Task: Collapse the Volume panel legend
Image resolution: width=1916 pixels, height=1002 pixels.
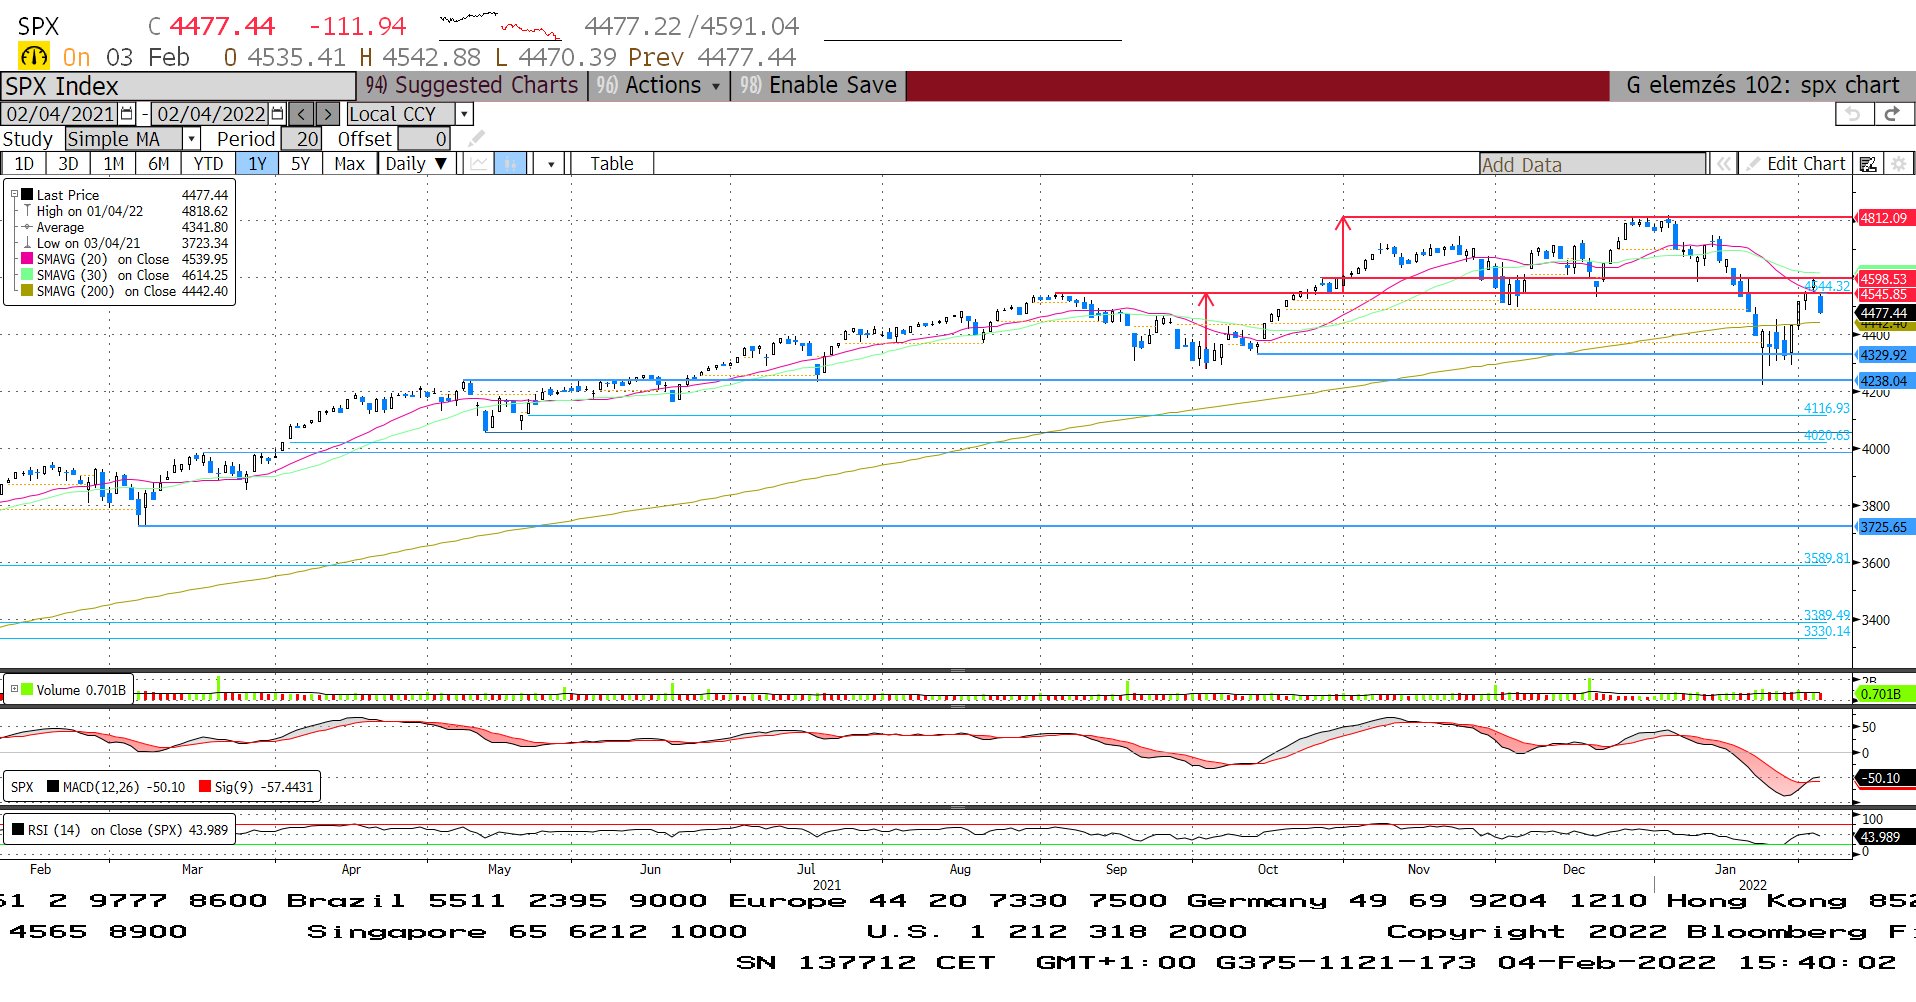Action: 14,689
